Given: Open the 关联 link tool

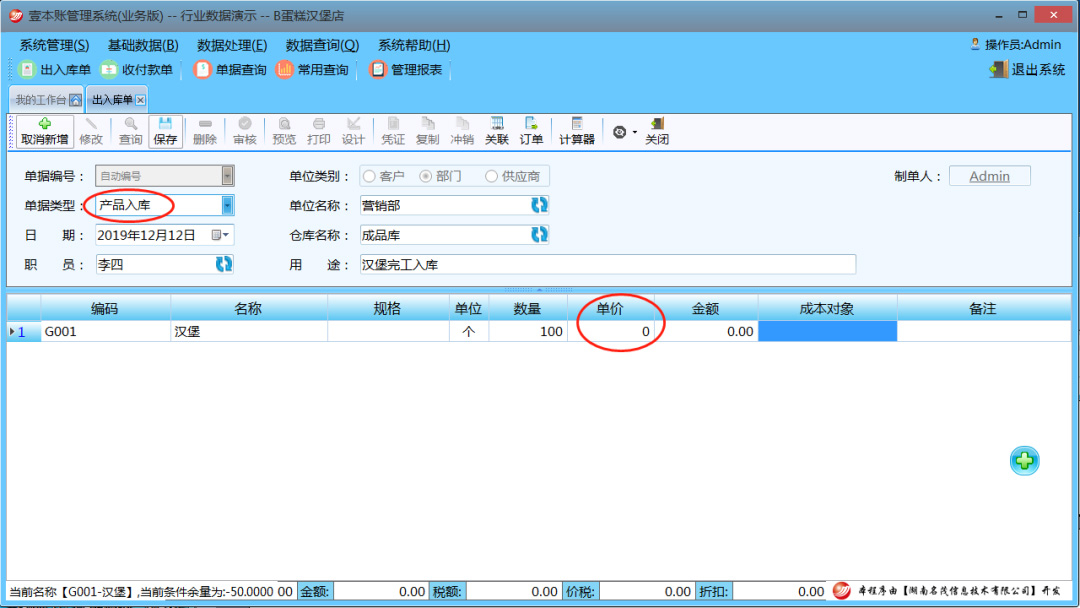Looking at the screenshot, I should pos(497,132).
